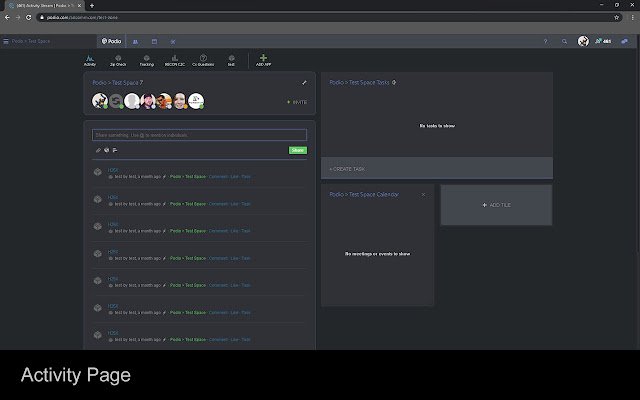Click the browser address bar
Screen dimensions: 640x400
click(327, 18)
